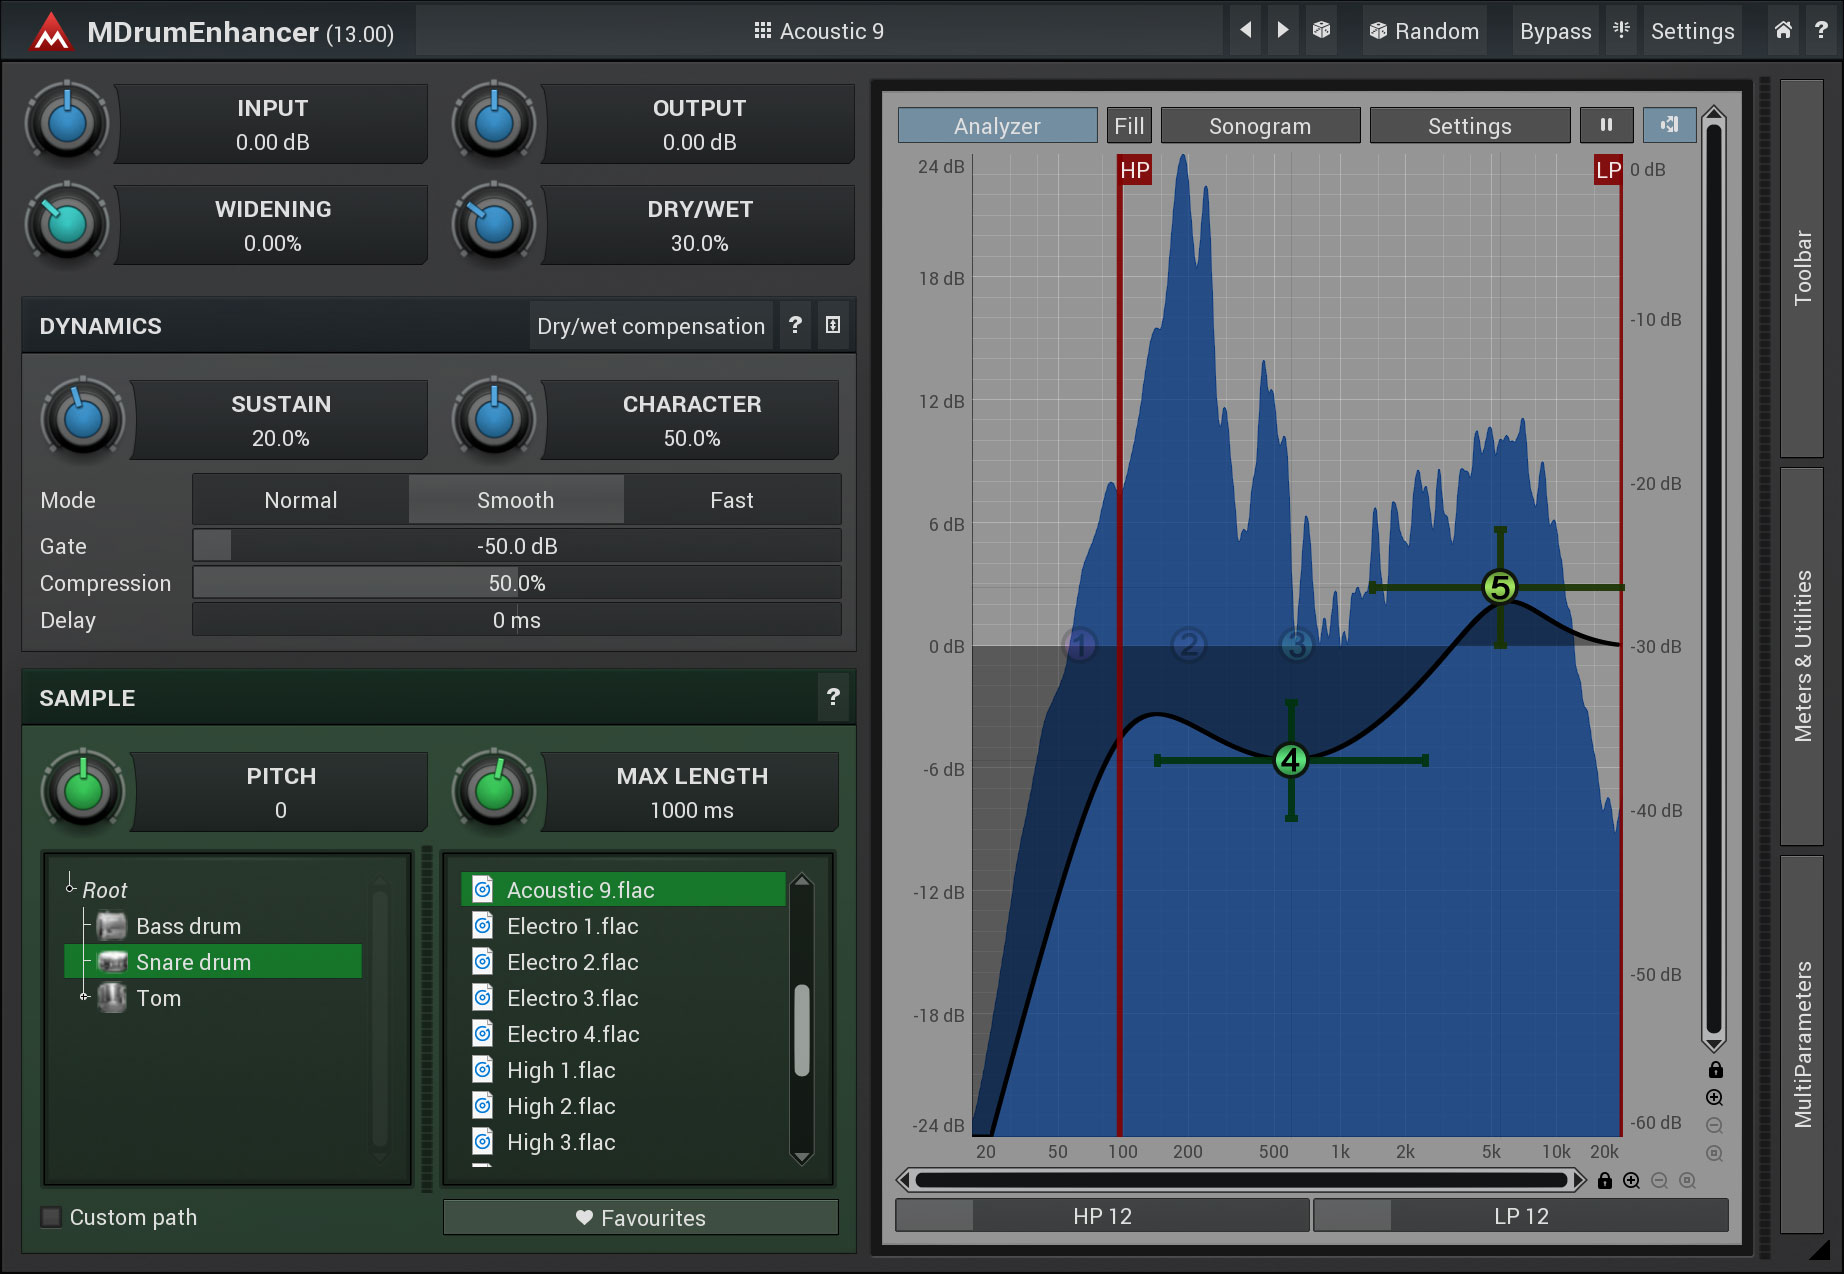Image resolution: width=1844 pixels, height=1274 pixels.
Task: Select the Fast dynamics mode
Action: pos(731,500)
